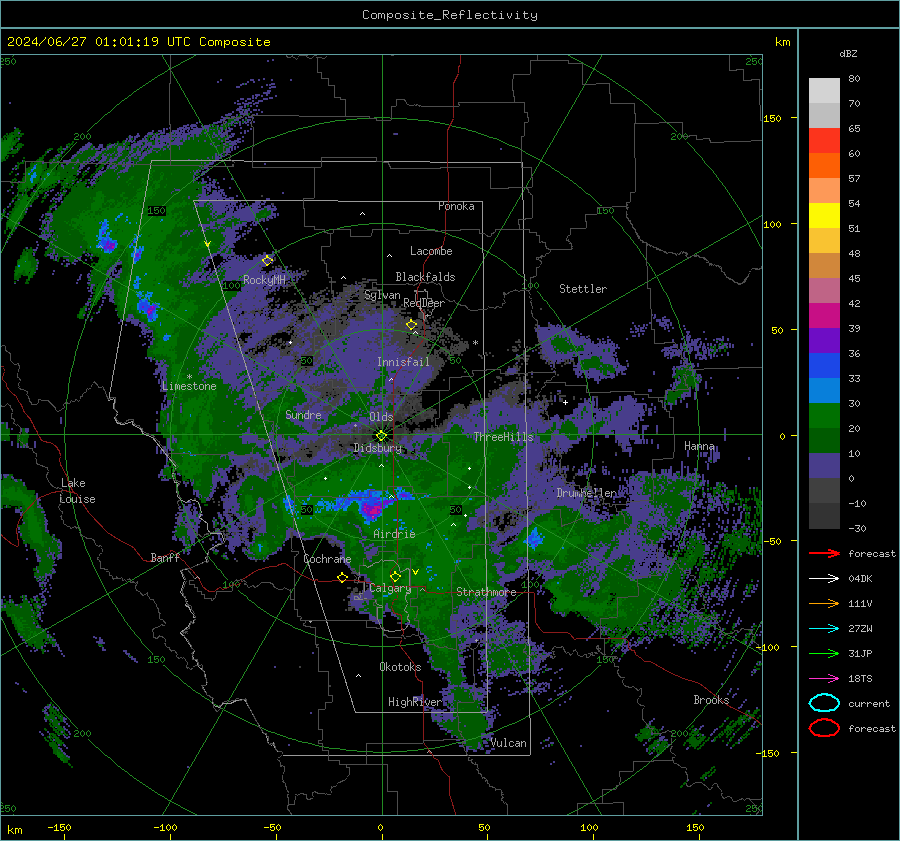Click the 'Calgary' city label

coord(390,588)
